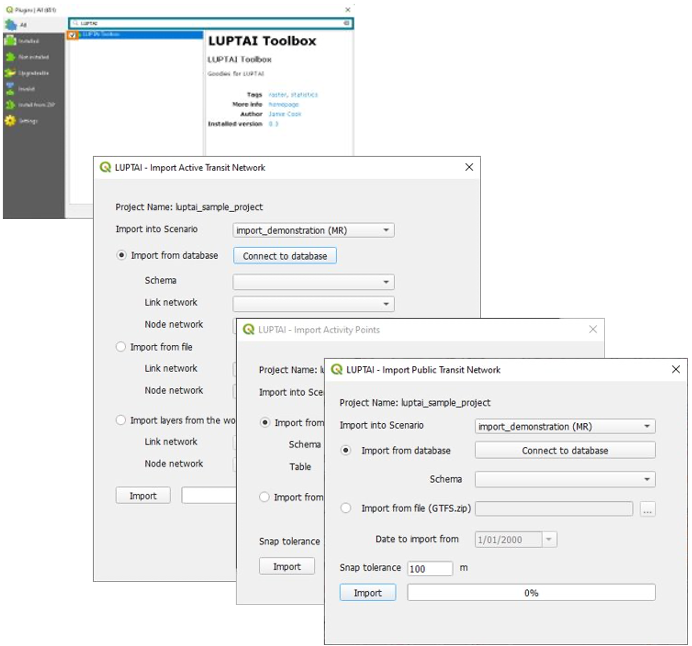Select Import from file (GTFS.zip) radio button
This screenshot has width=692, height=646.
(346, 508)
